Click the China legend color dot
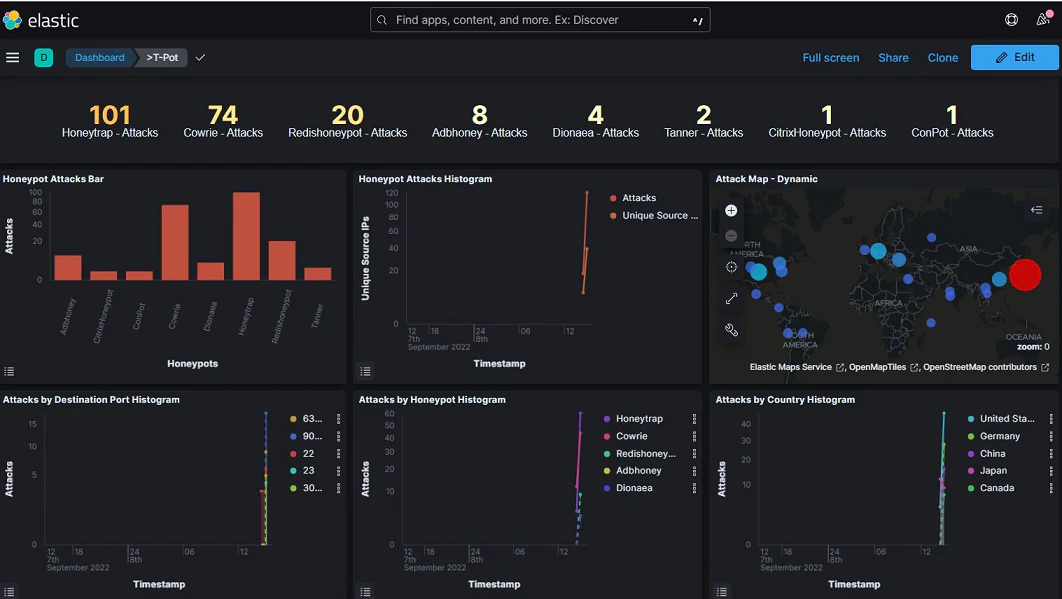This screenshot has height=599, width=1062. pyautogui.click(x=971, y=453)
